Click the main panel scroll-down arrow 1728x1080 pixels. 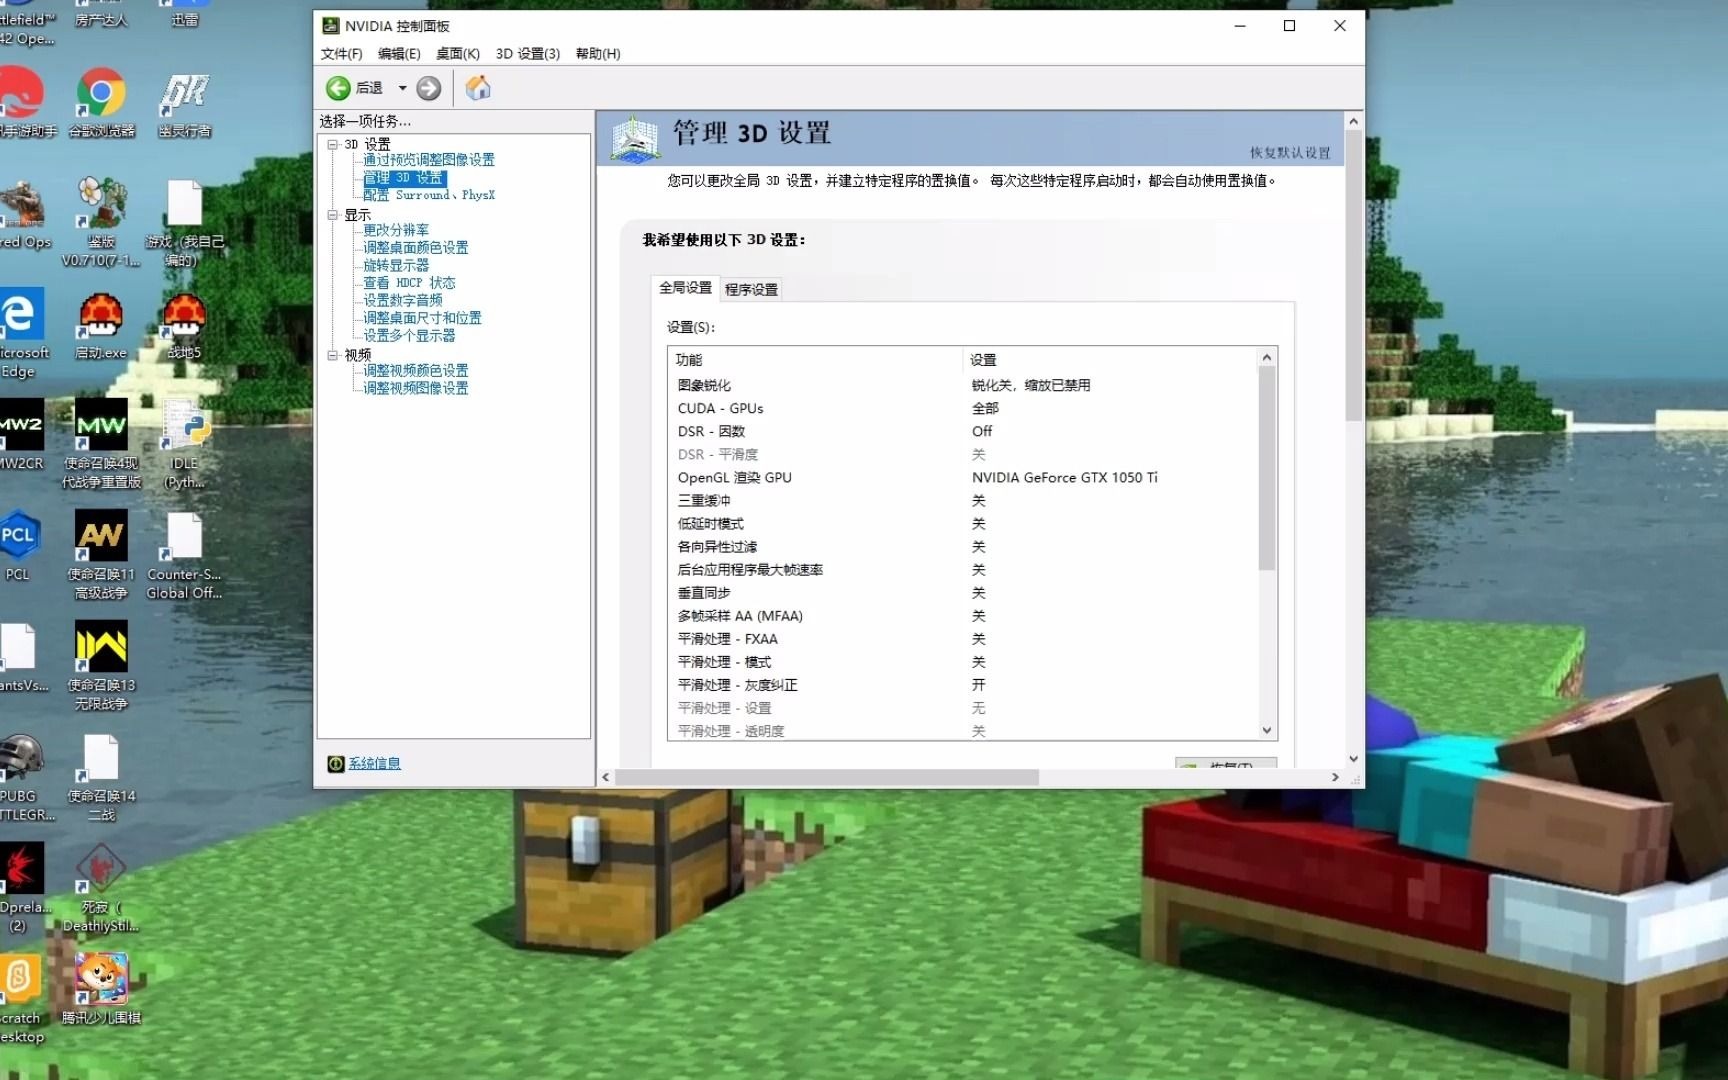coord(1354,759)
